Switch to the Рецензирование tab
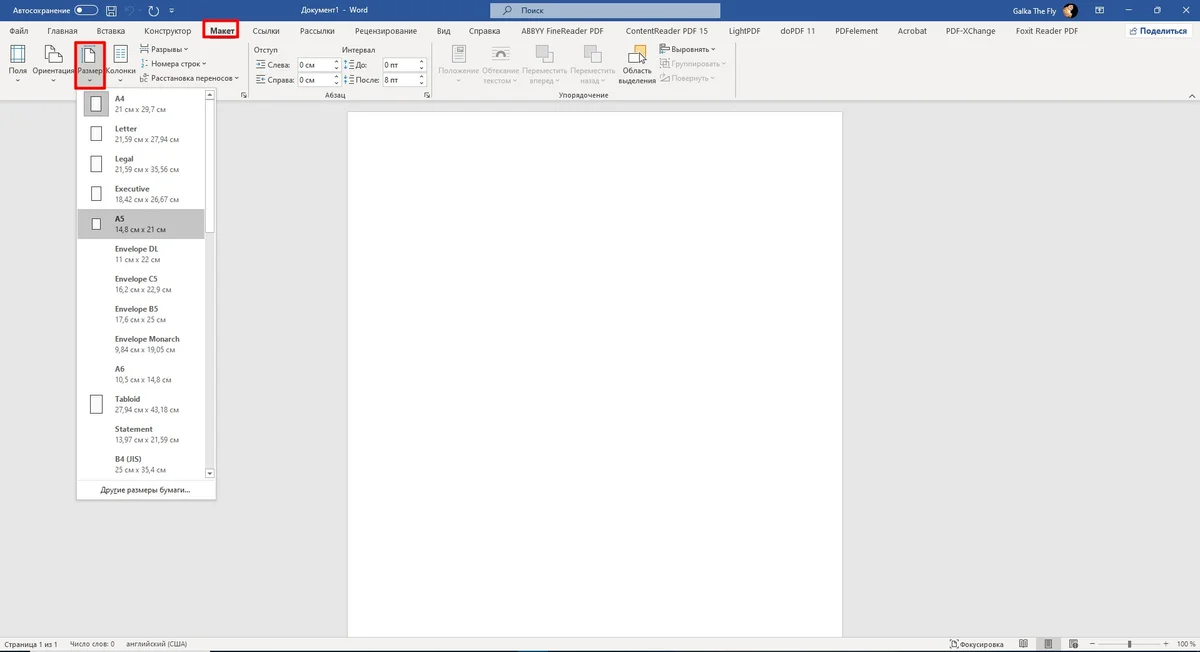This screenshot has width=1200, height=652. pyautogui.click(x=385, y=31)
